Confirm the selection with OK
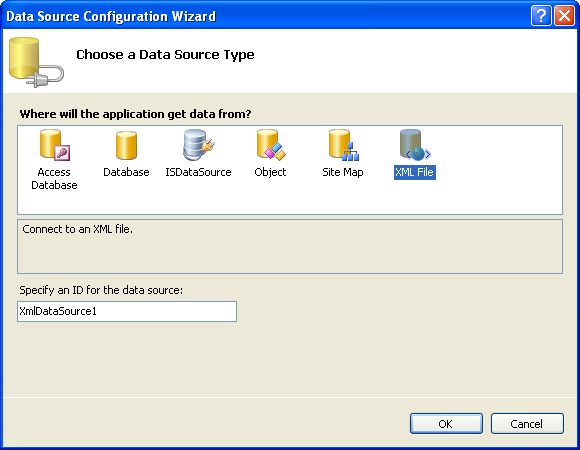 point(446,423)
